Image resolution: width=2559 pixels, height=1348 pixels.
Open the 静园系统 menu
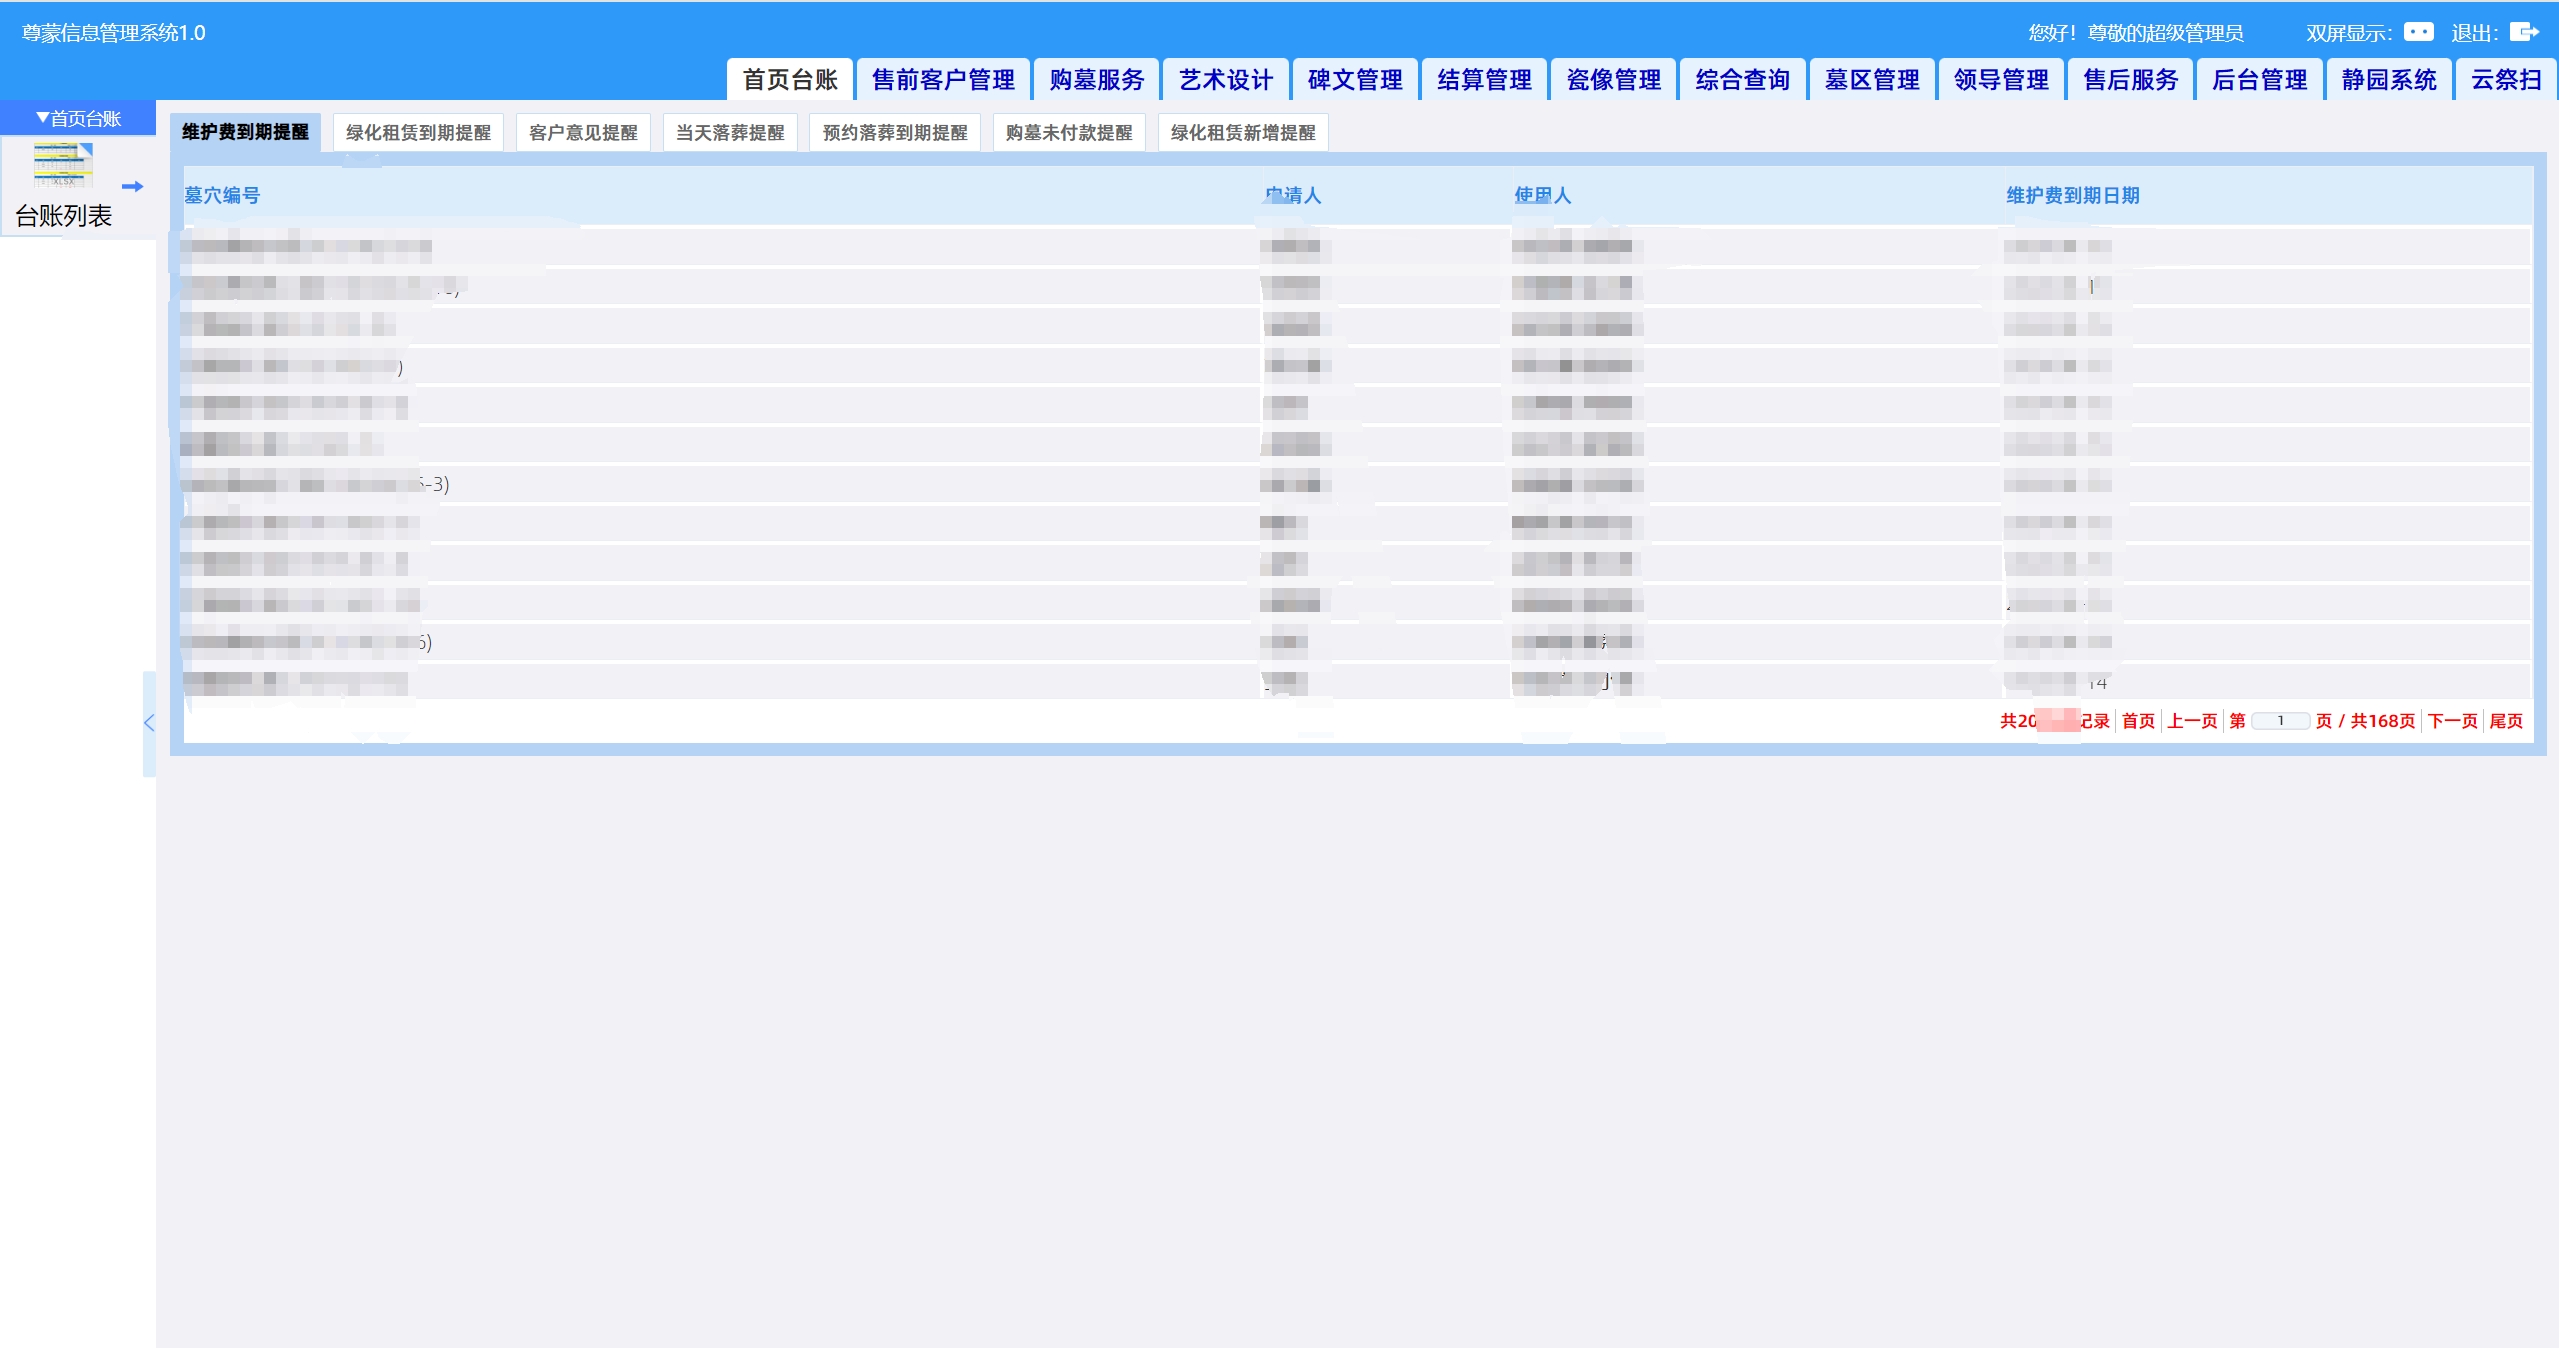pos(2388,80)
